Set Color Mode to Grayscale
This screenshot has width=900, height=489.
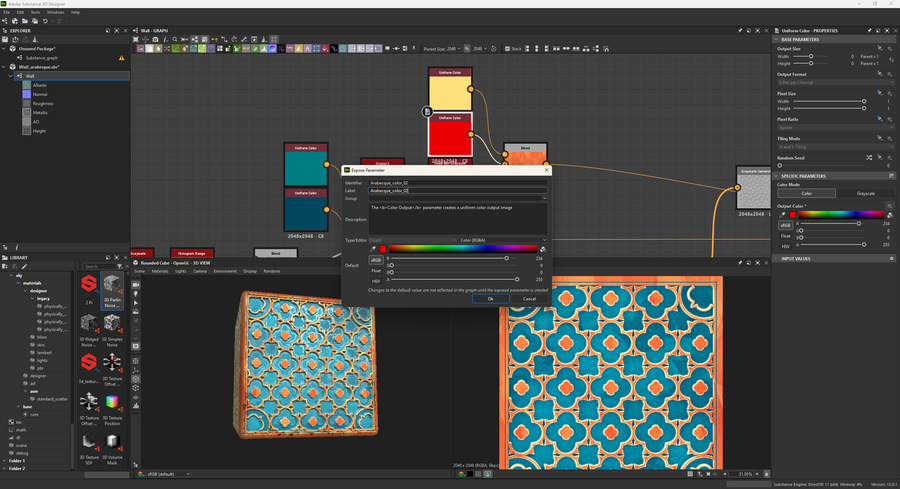click(x=864, y=193)
